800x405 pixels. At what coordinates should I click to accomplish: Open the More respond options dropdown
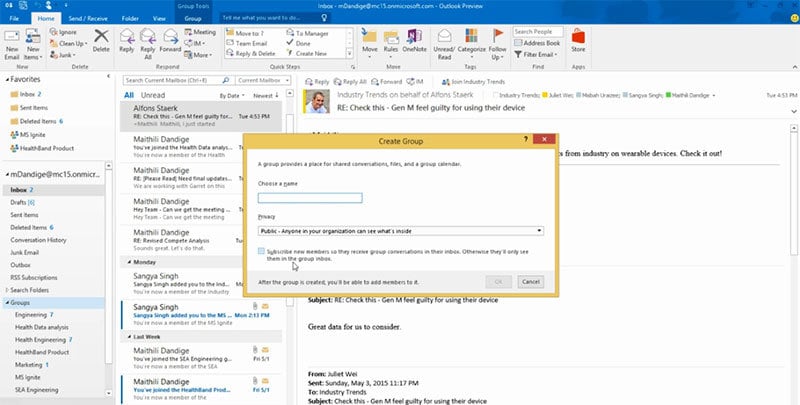pyautogui.click(x=198, y=55)
